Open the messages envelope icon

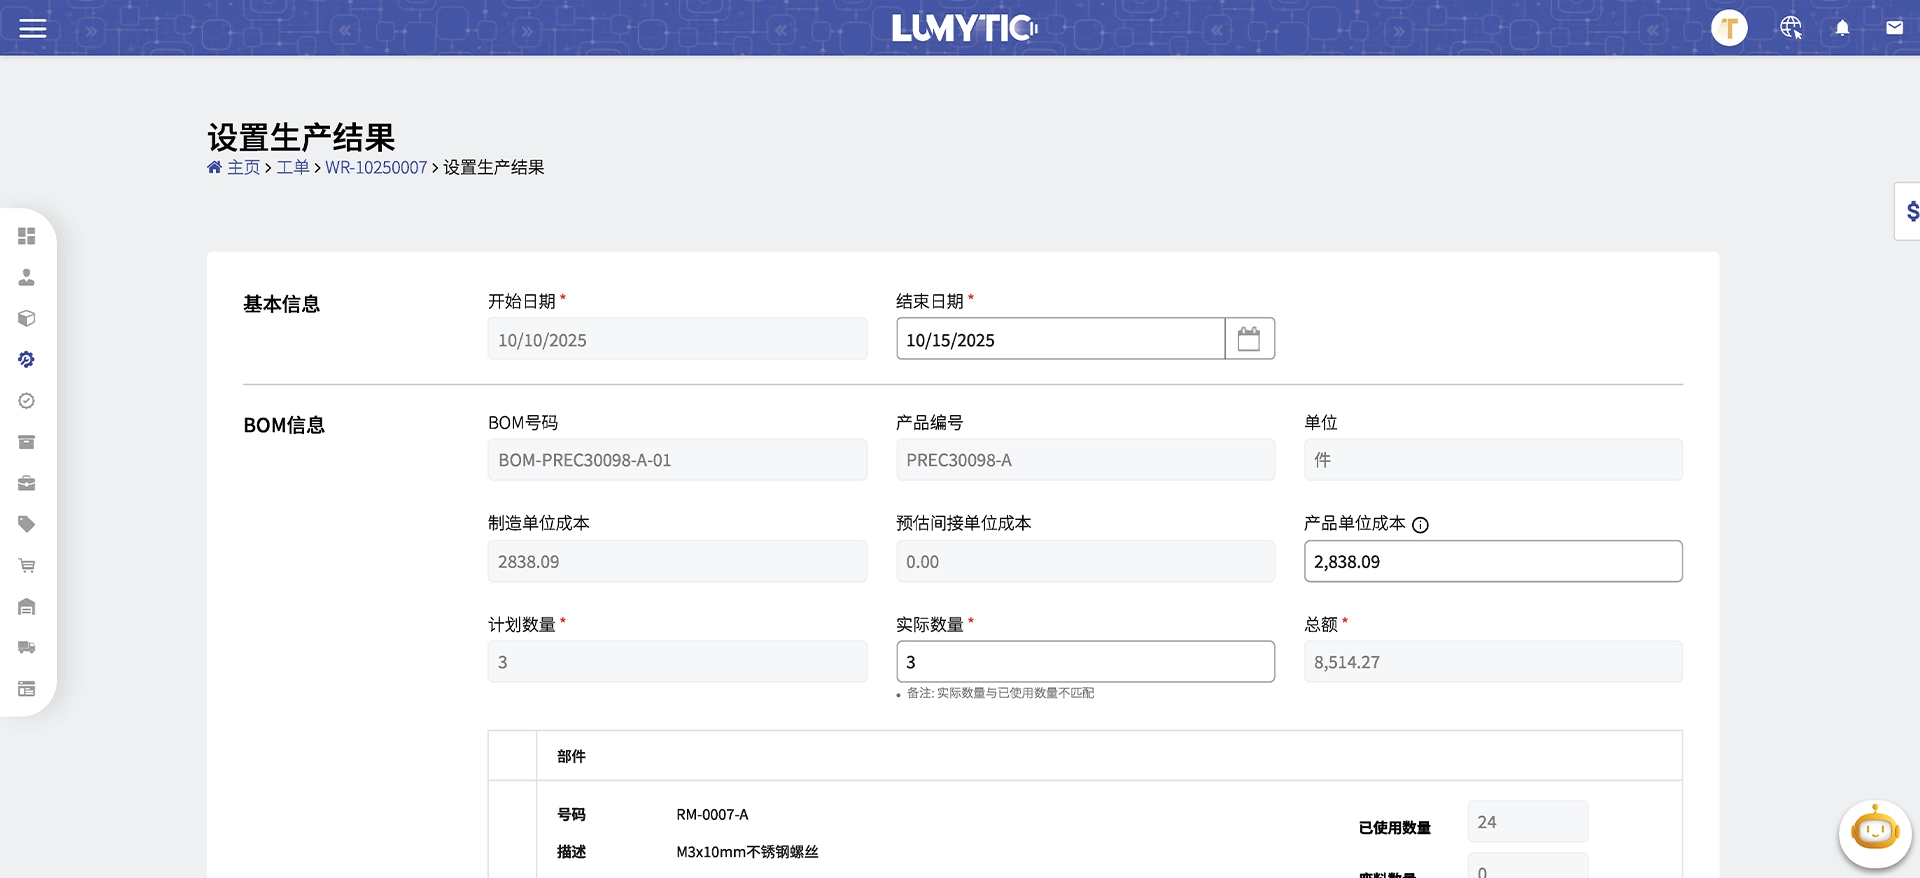coord(1894,28)
